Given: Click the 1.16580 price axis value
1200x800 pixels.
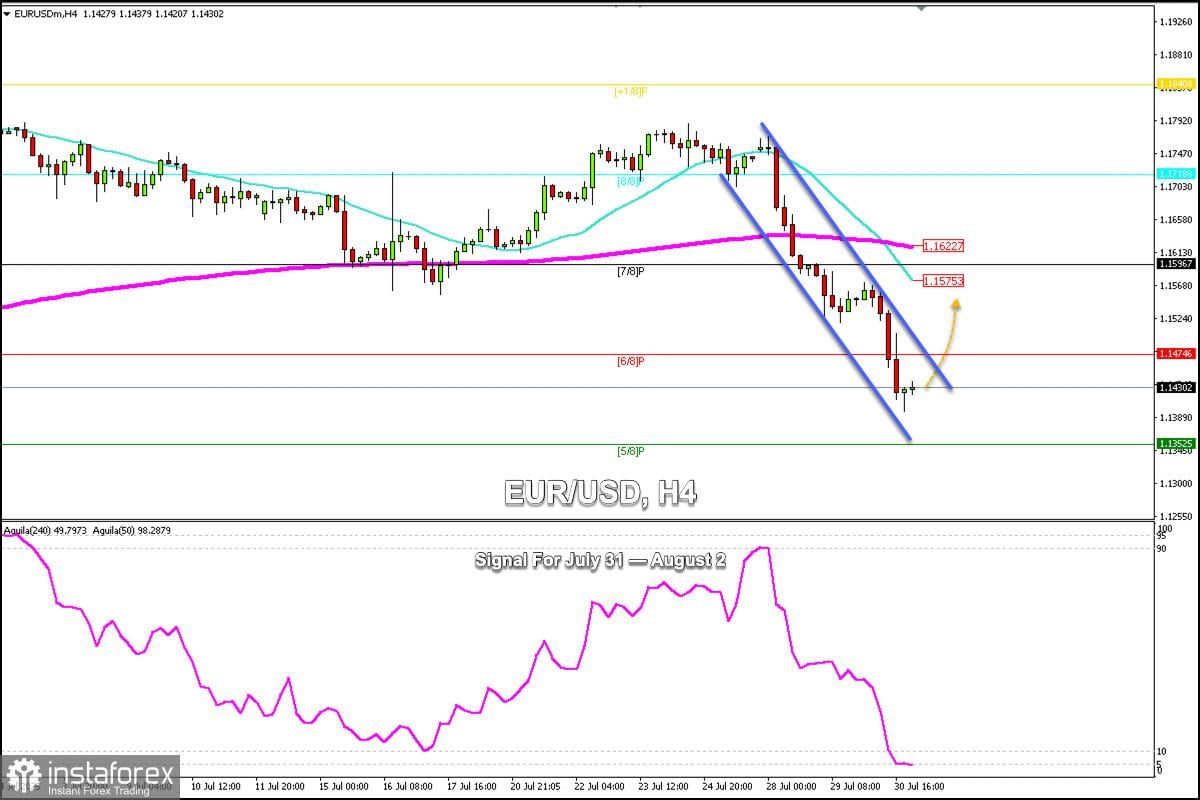Looking at the screenshot, I should point(1176,220).
